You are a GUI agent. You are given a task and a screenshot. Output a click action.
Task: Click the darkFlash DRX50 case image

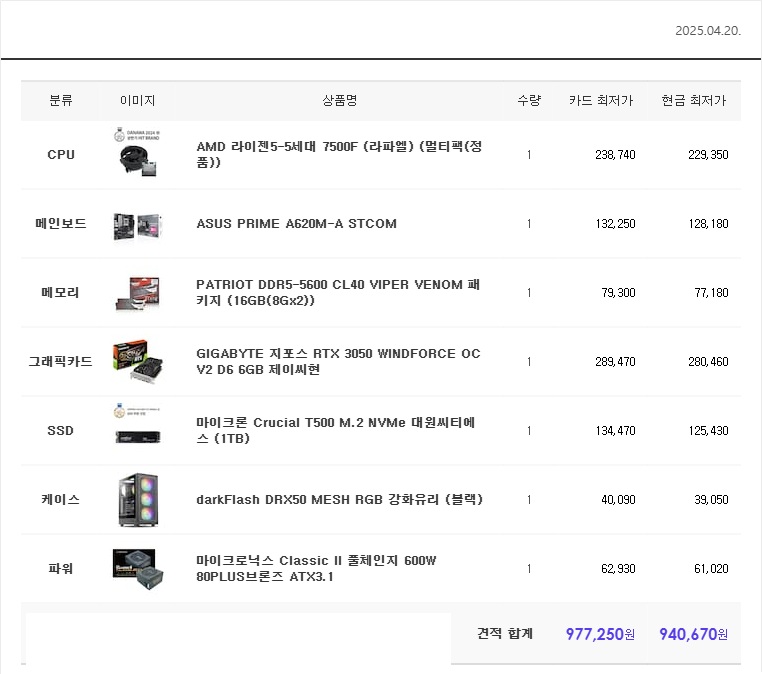click(137, 500)
